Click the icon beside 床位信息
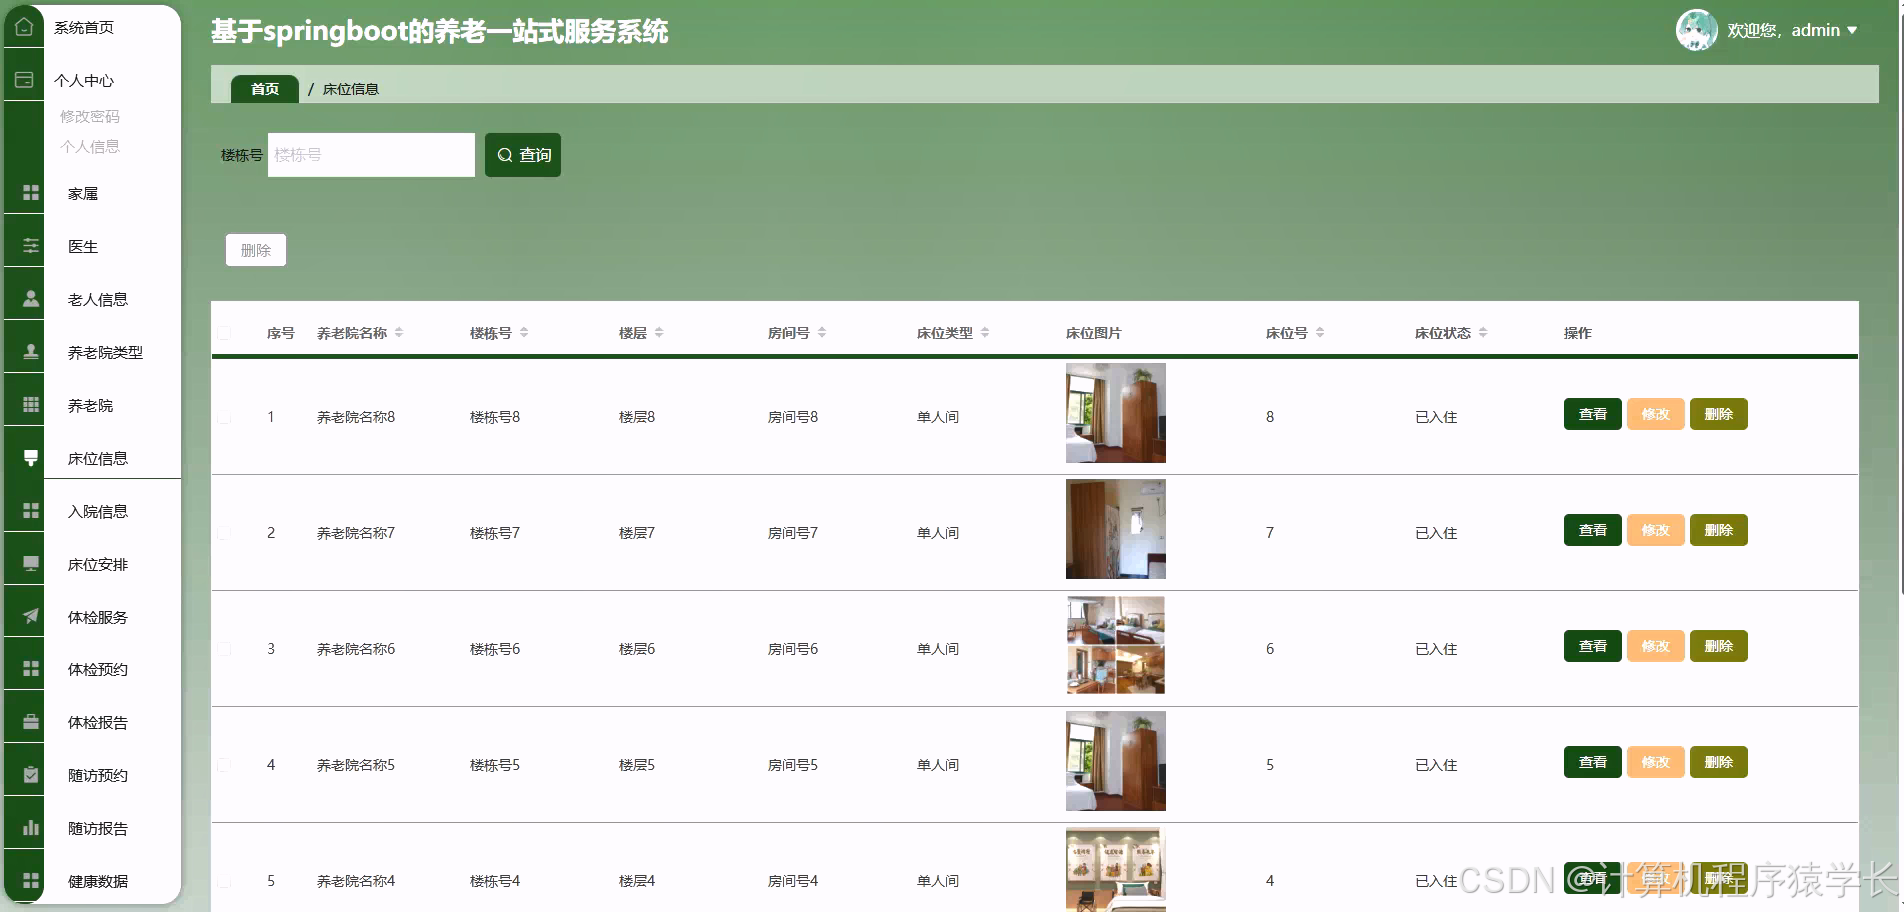The image size is (1904, 912). click(x=31, y=458)
